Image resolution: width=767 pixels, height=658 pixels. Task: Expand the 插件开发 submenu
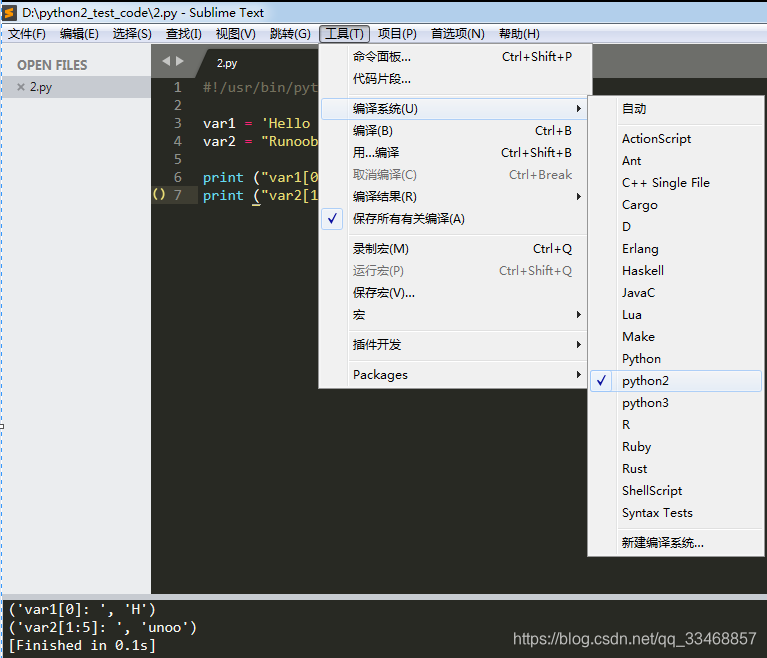coord(454,344)
